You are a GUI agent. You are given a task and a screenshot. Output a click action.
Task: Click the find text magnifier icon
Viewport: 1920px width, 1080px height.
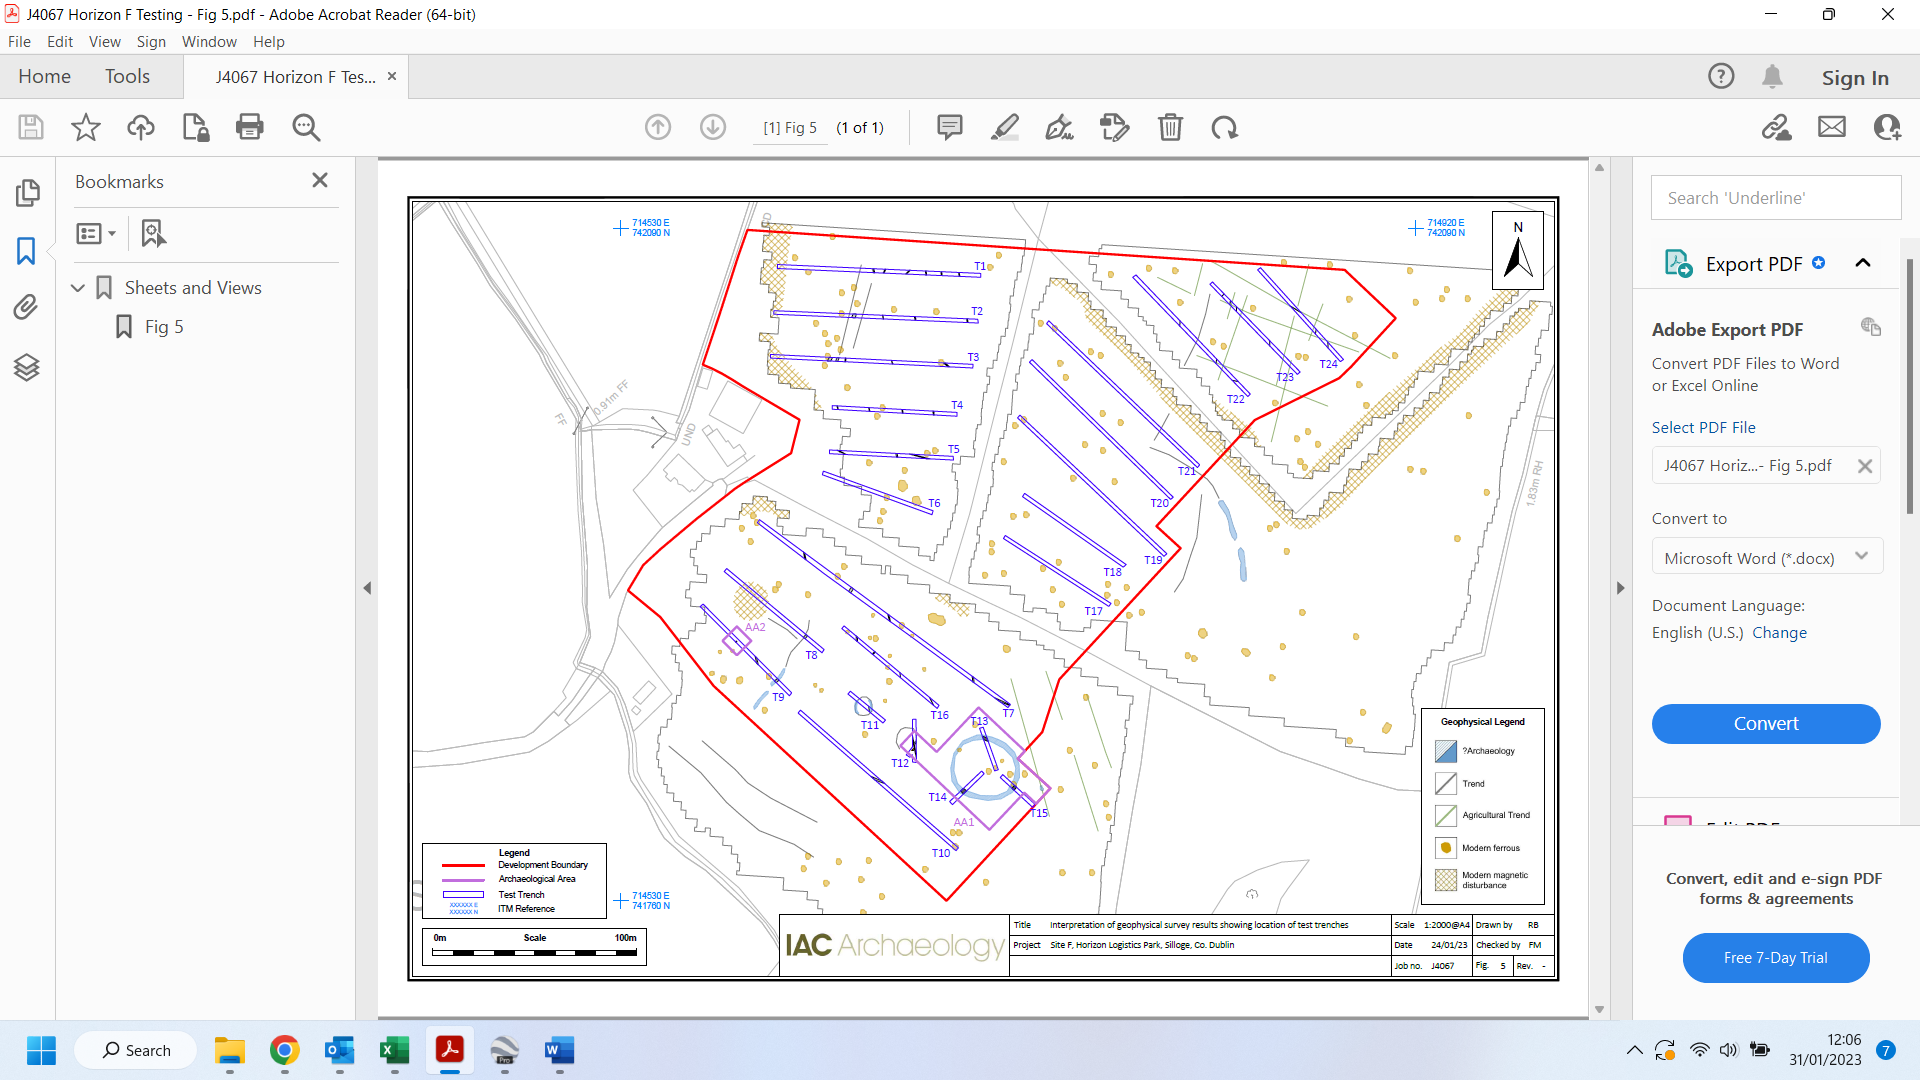pyautogui.click(x=306, y=127)
